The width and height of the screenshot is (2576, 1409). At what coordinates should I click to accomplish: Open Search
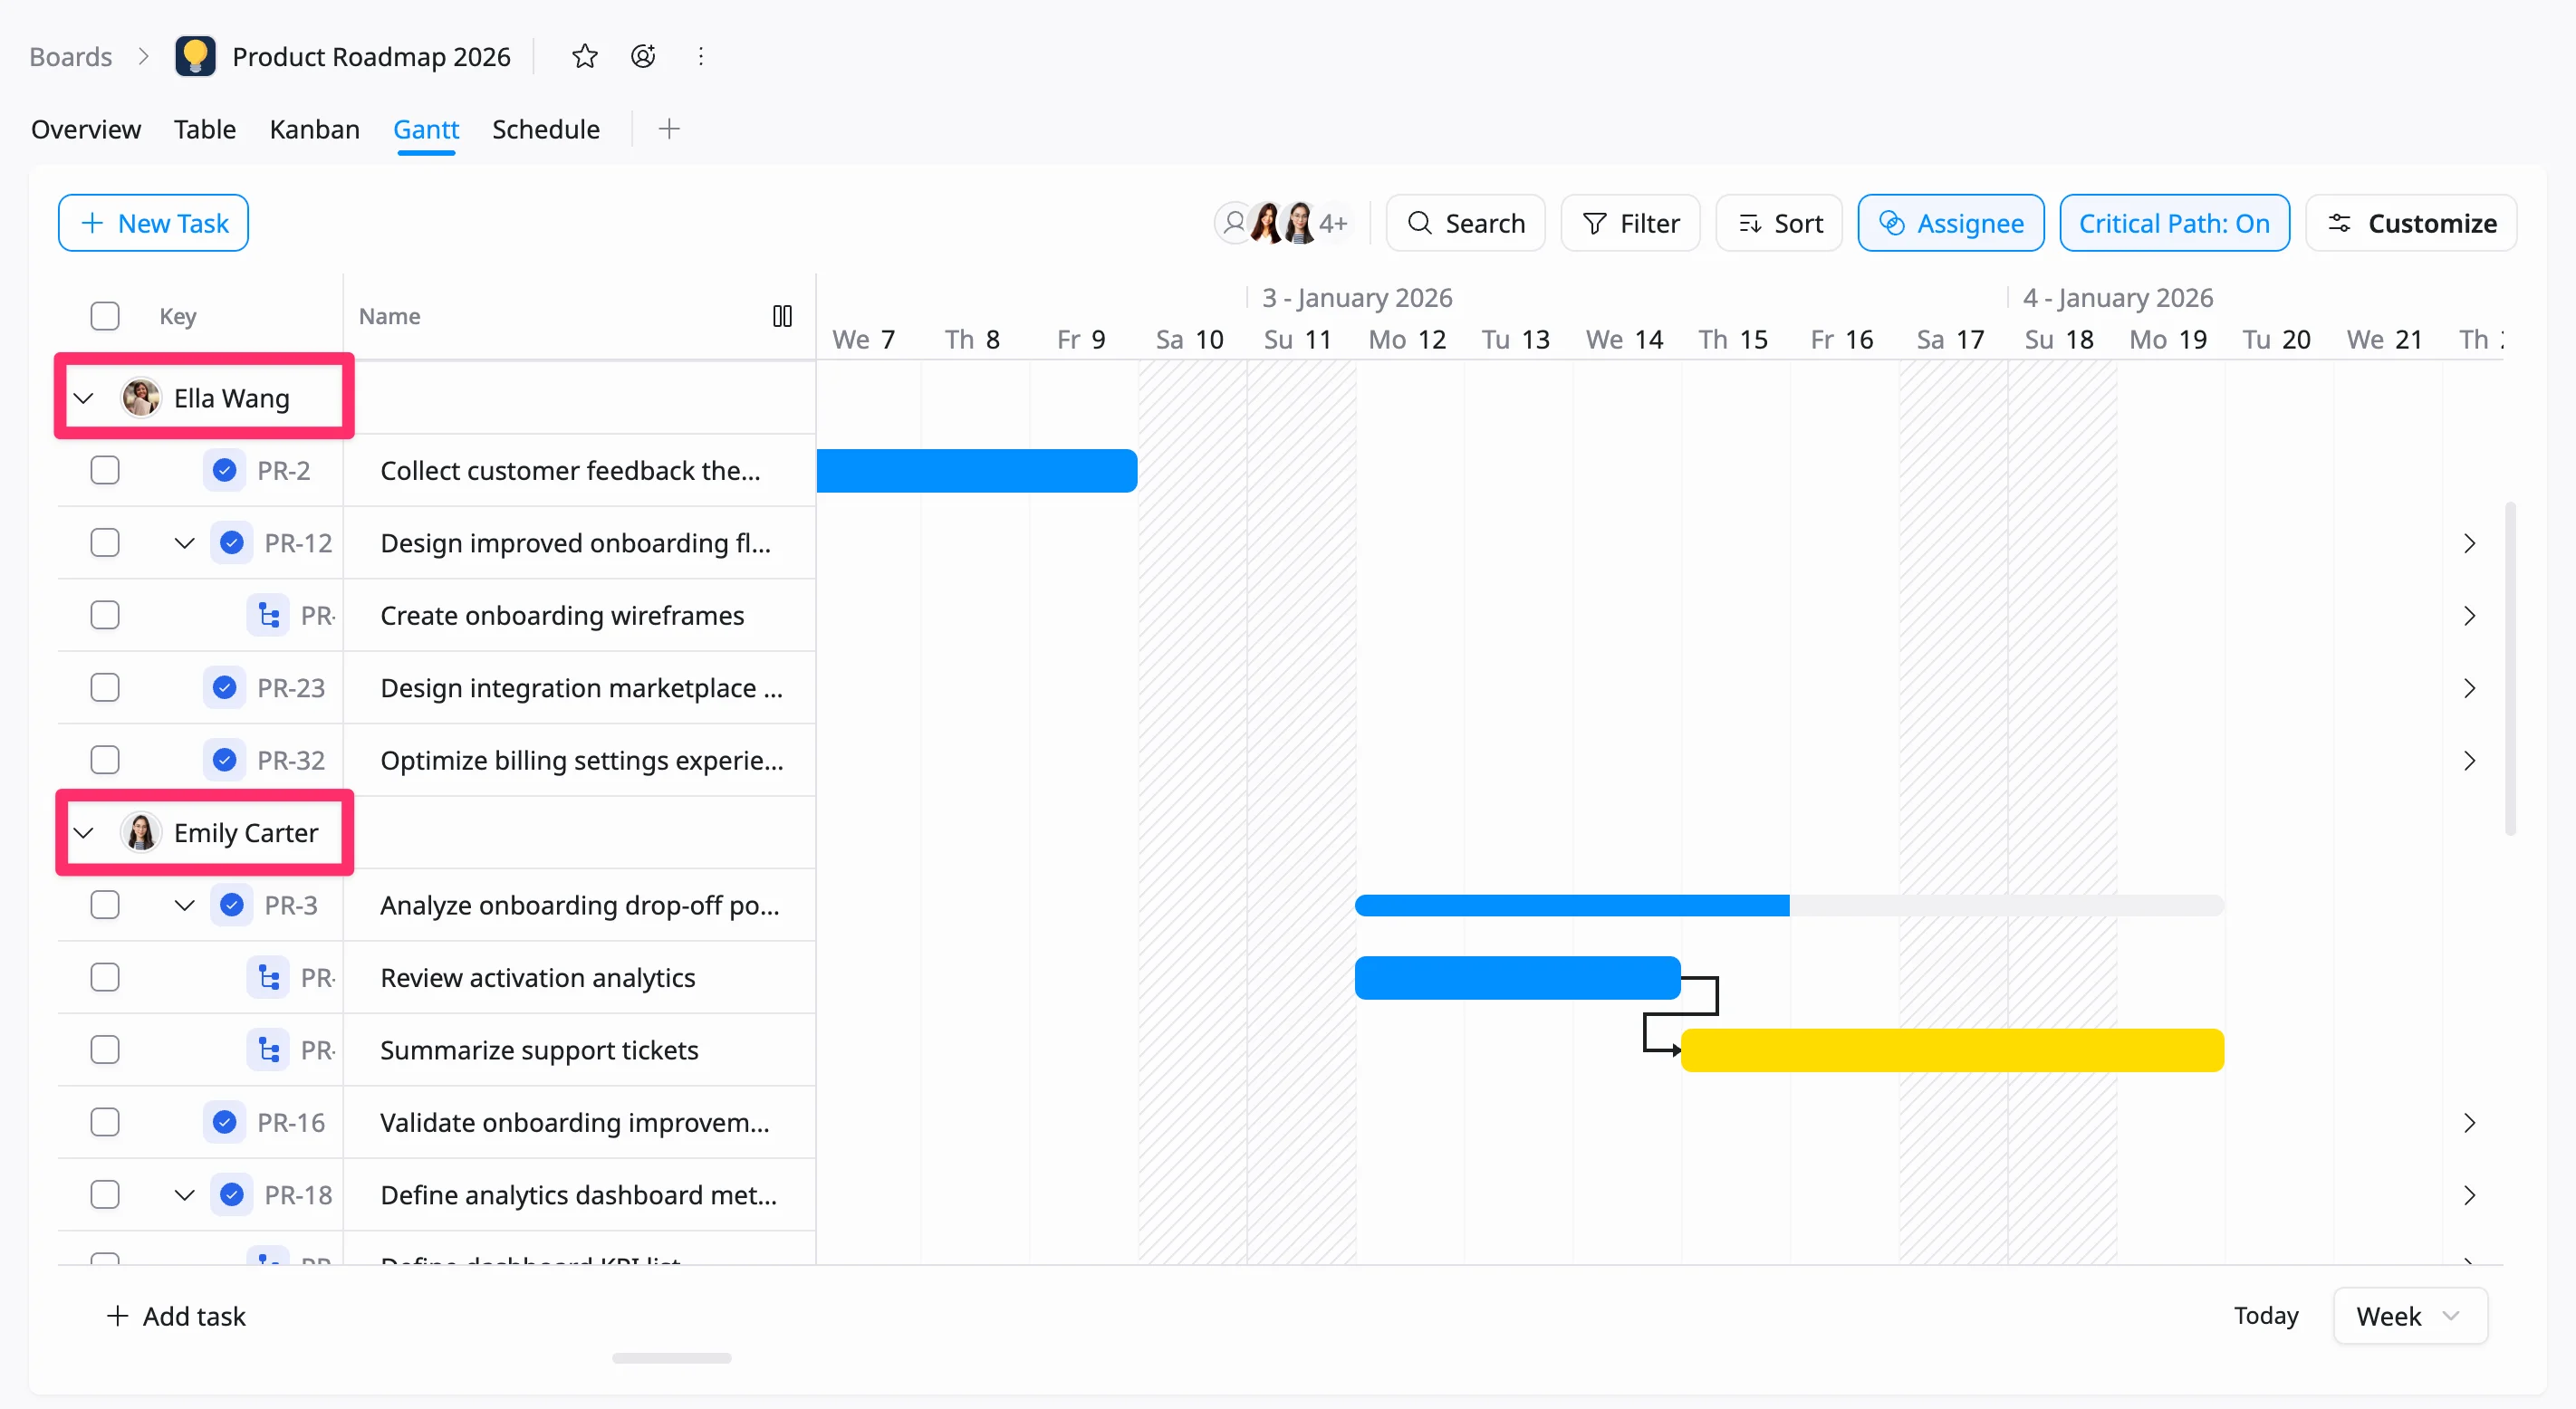click(x=1465, y=223)
